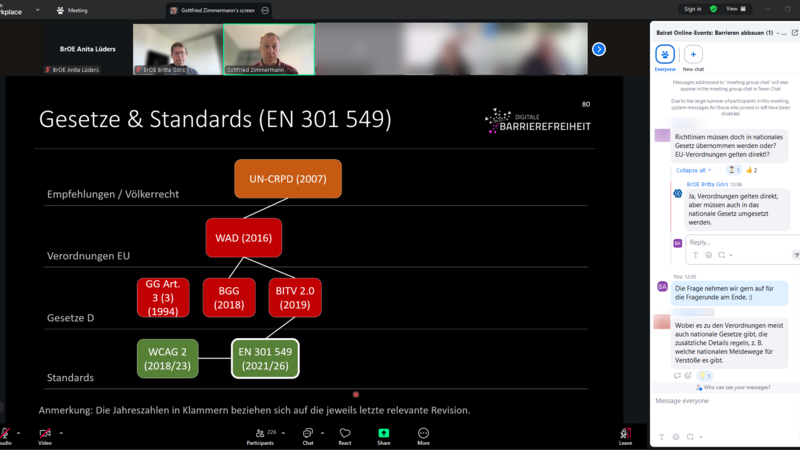Image resolution: width=800 pixels, height=450 pixels.
Task: Click the Leave meeting button
Action: click(625, 433)
